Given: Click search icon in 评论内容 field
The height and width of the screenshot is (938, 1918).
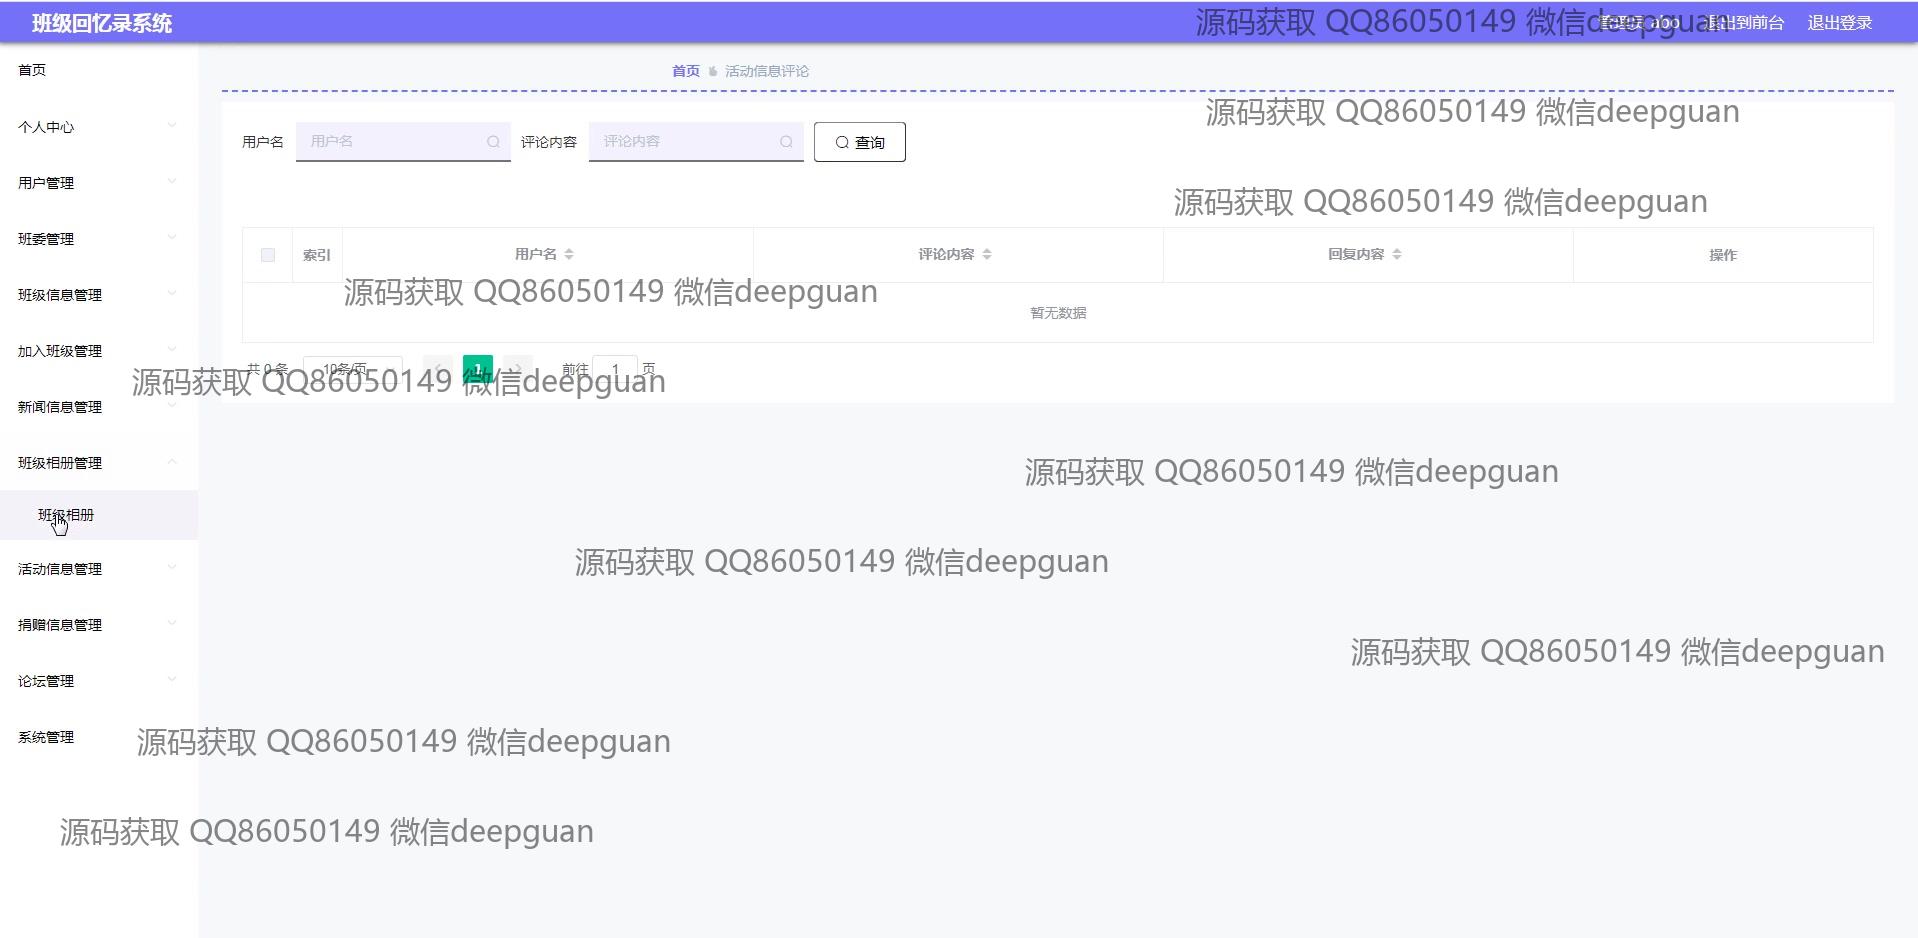Looking at the screenshot, I should click(786, 142).
